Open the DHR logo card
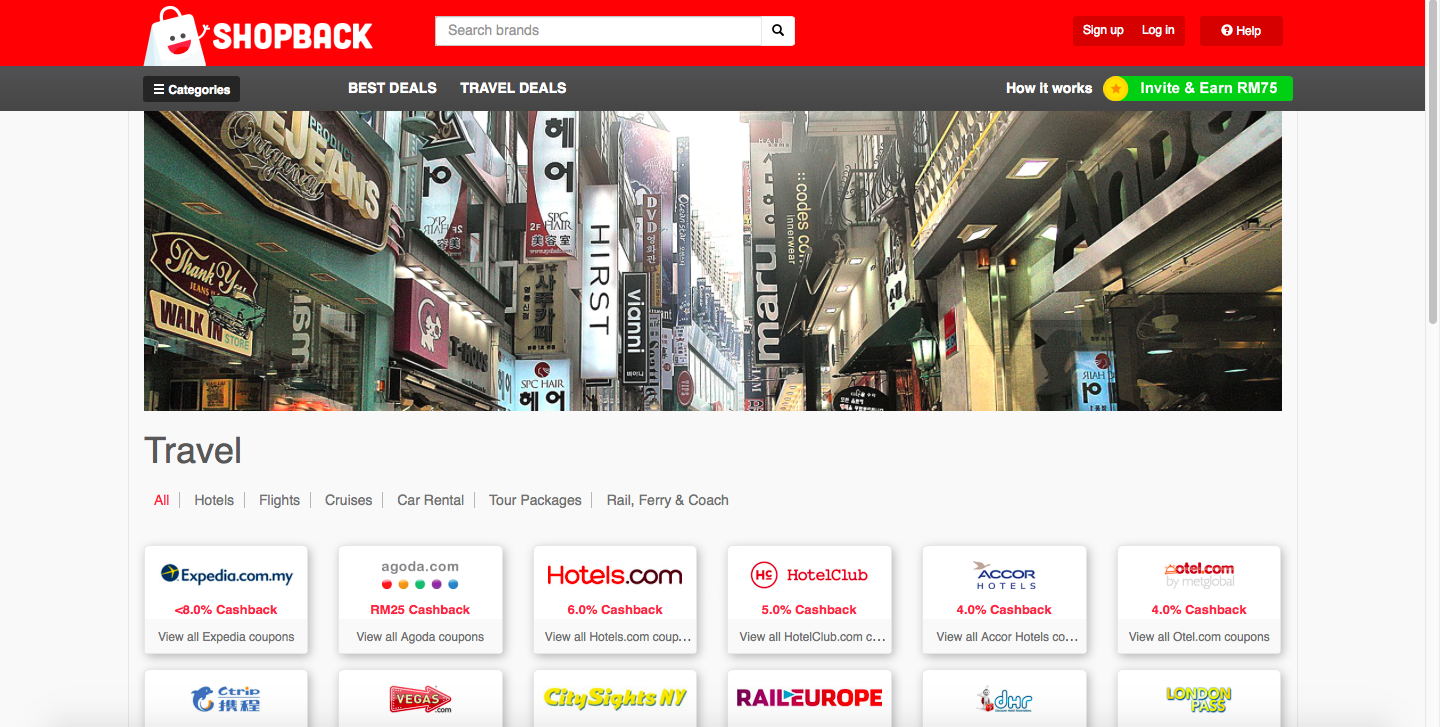This screenshot has width=1440, height=727. pos(1004,698)
